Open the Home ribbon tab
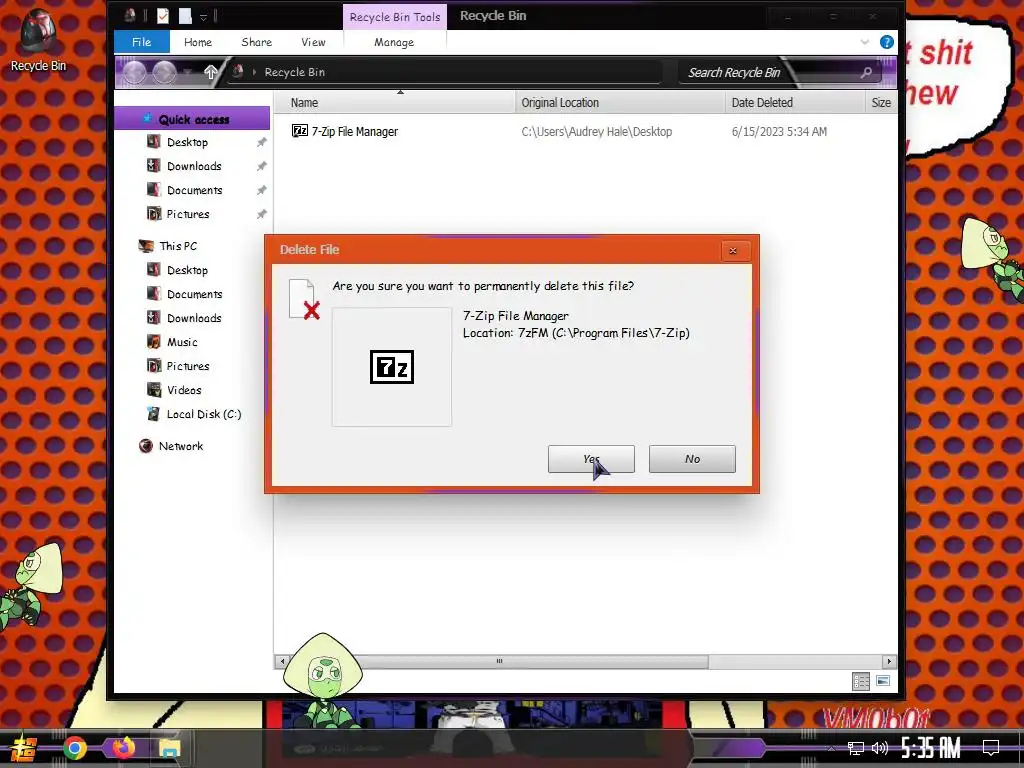1024x768 pixels. [x=198, y=42]
